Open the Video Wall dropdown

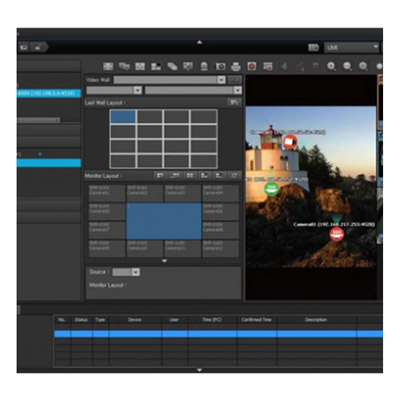pyautogui.click(x=221, y=80)
